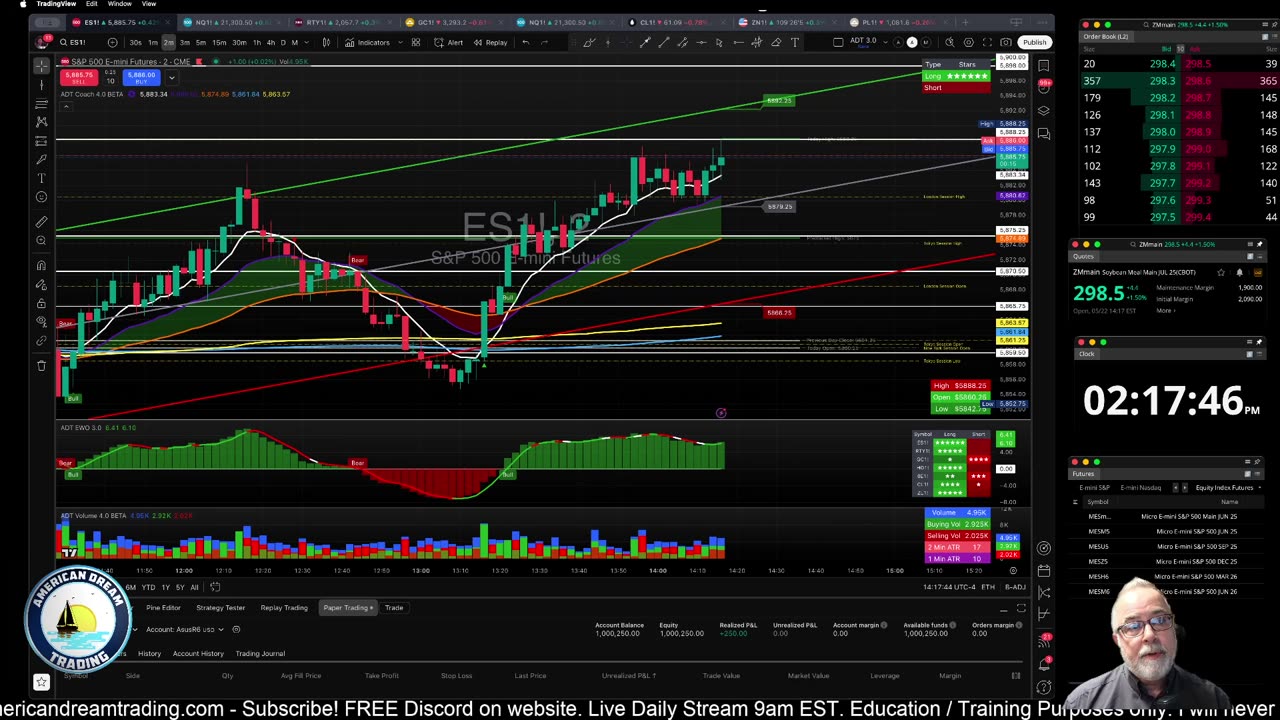
Task: Expand the chart legend chevron beside BUY
Action: coord(171,77)
